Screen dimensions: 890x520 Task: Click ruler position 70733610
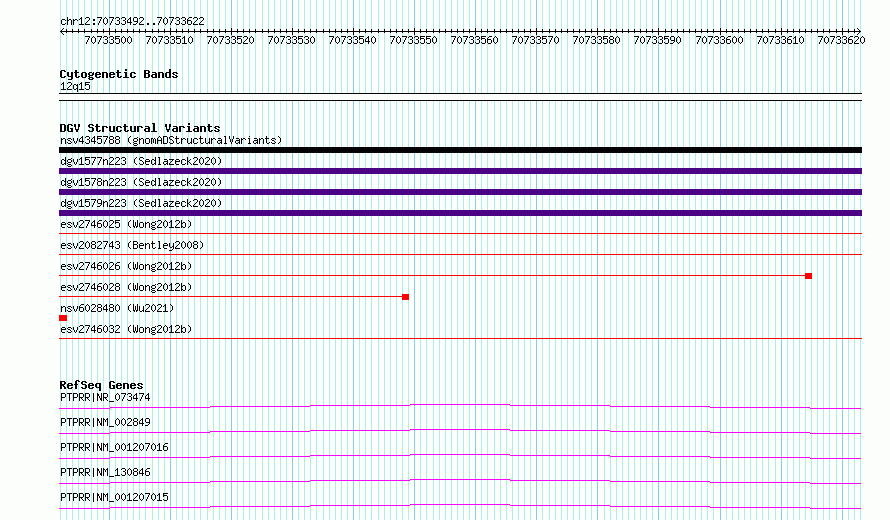(x=780, y=40)
